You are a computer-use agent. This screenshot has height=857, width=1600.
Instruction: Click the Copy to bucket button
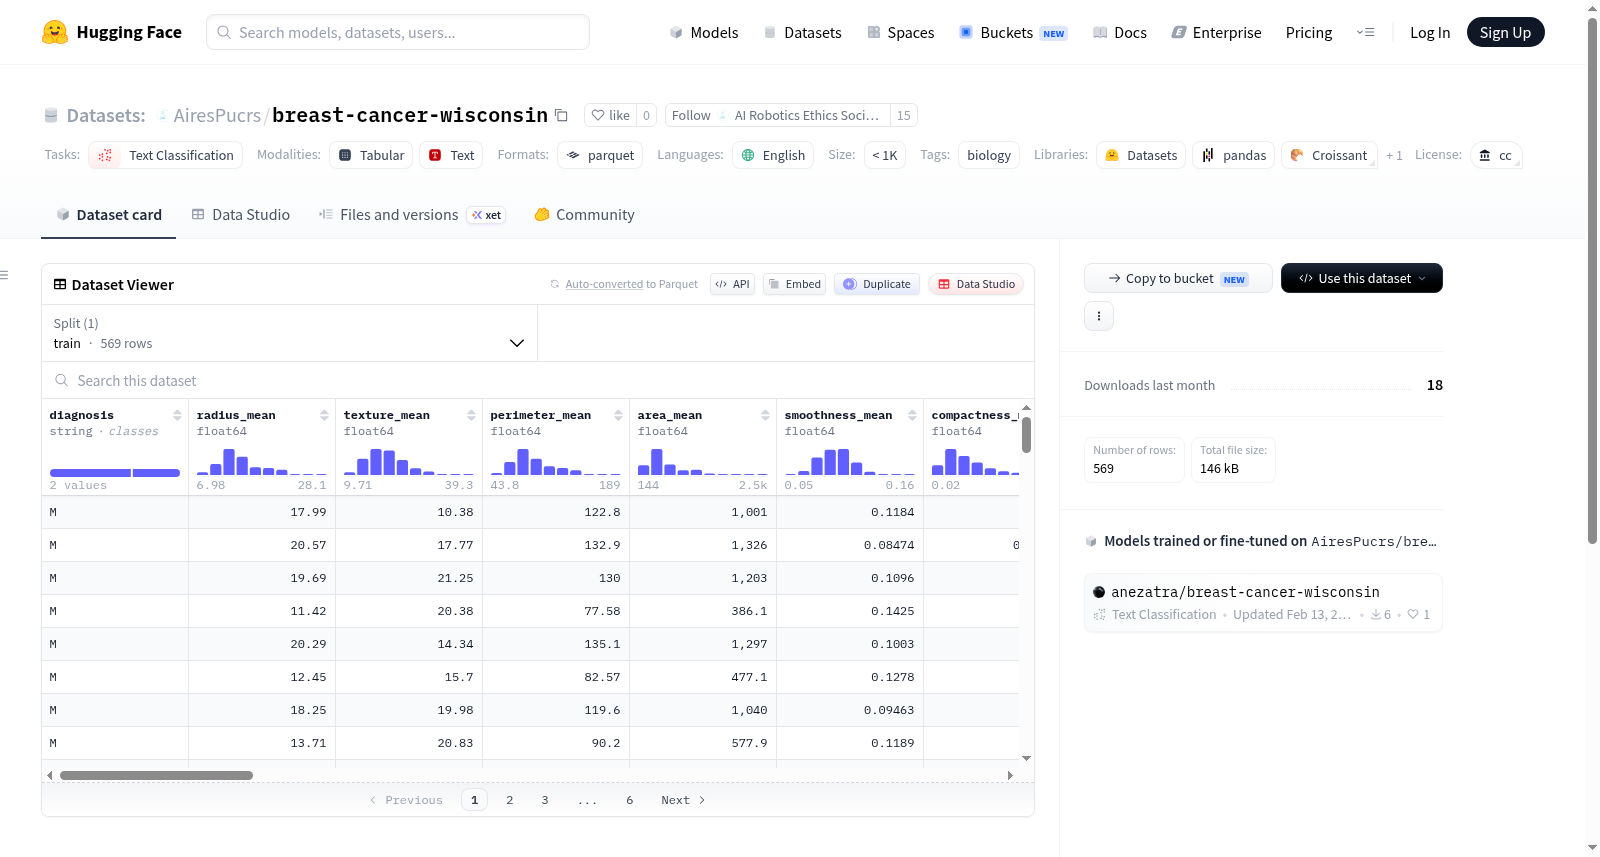(x=1178, y=278)
